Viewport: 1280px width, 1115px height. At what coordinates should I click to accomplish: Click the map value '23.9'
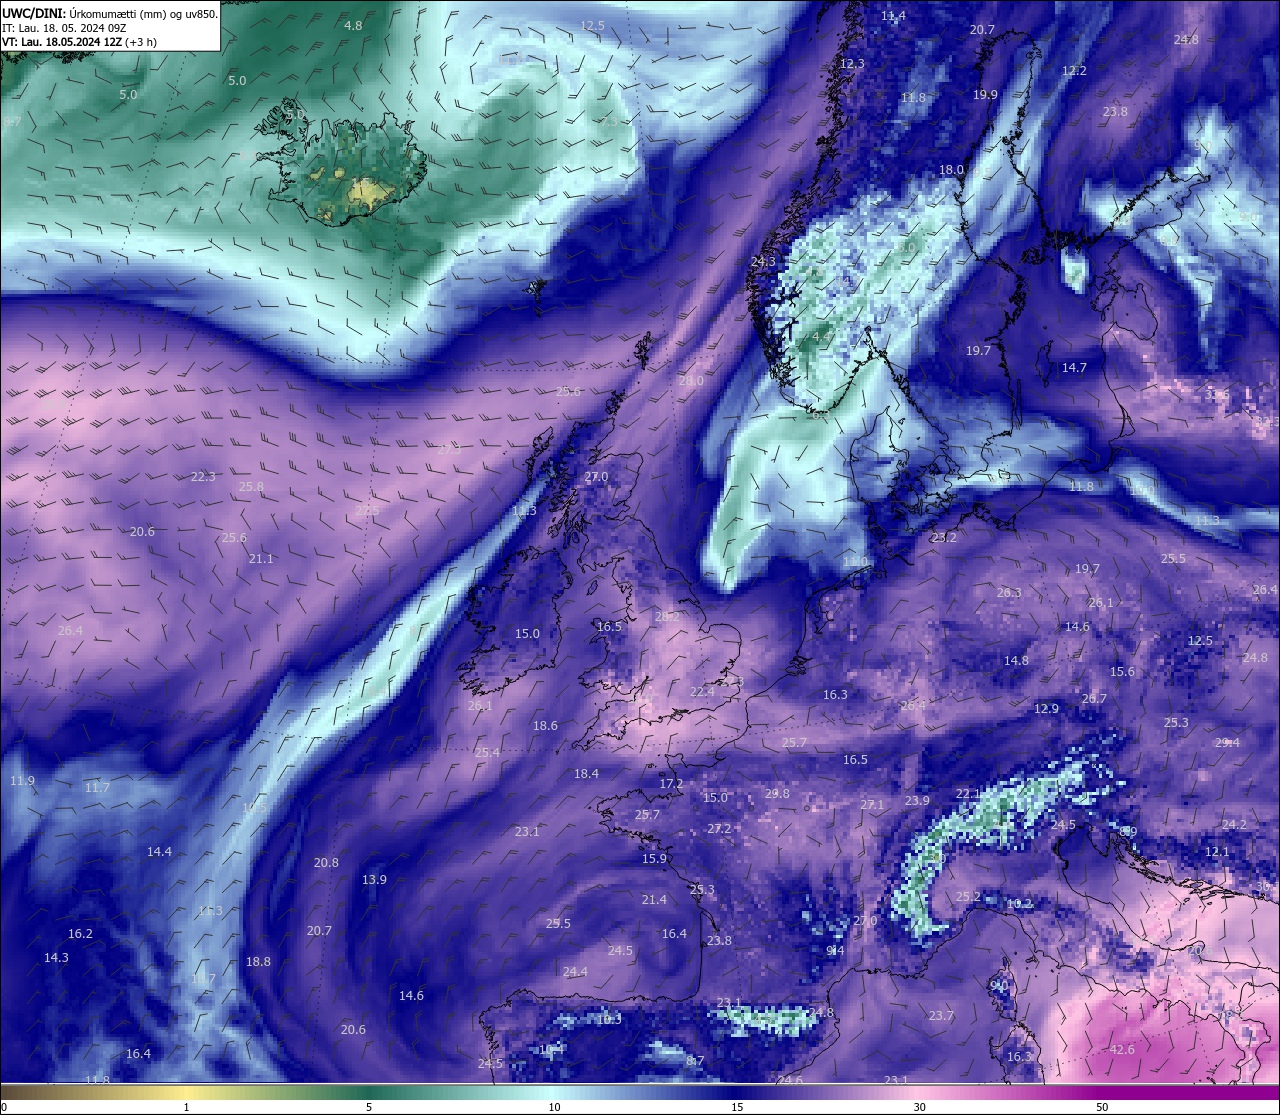tap(917, 800)
